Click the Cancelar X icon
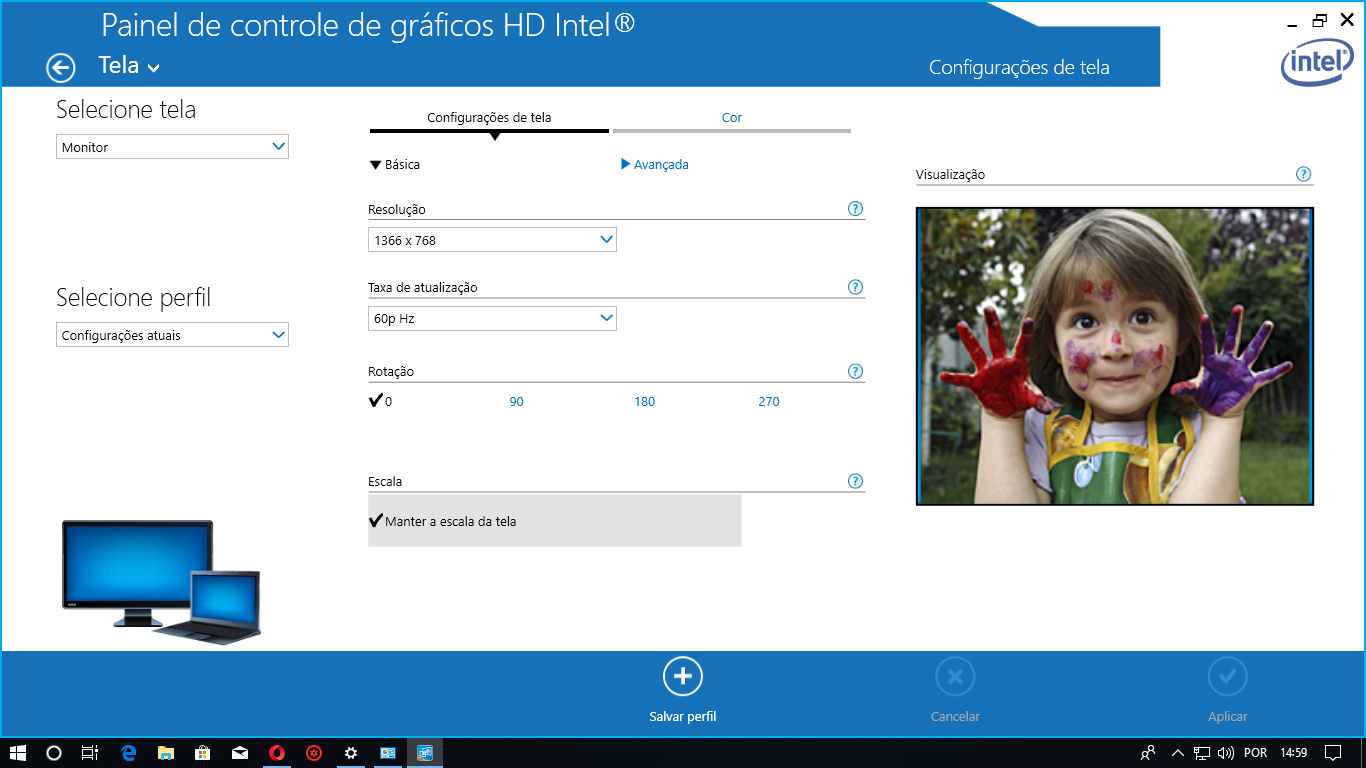The width and height of the screenshot is (1366, 768). click(x=955, y=677)
